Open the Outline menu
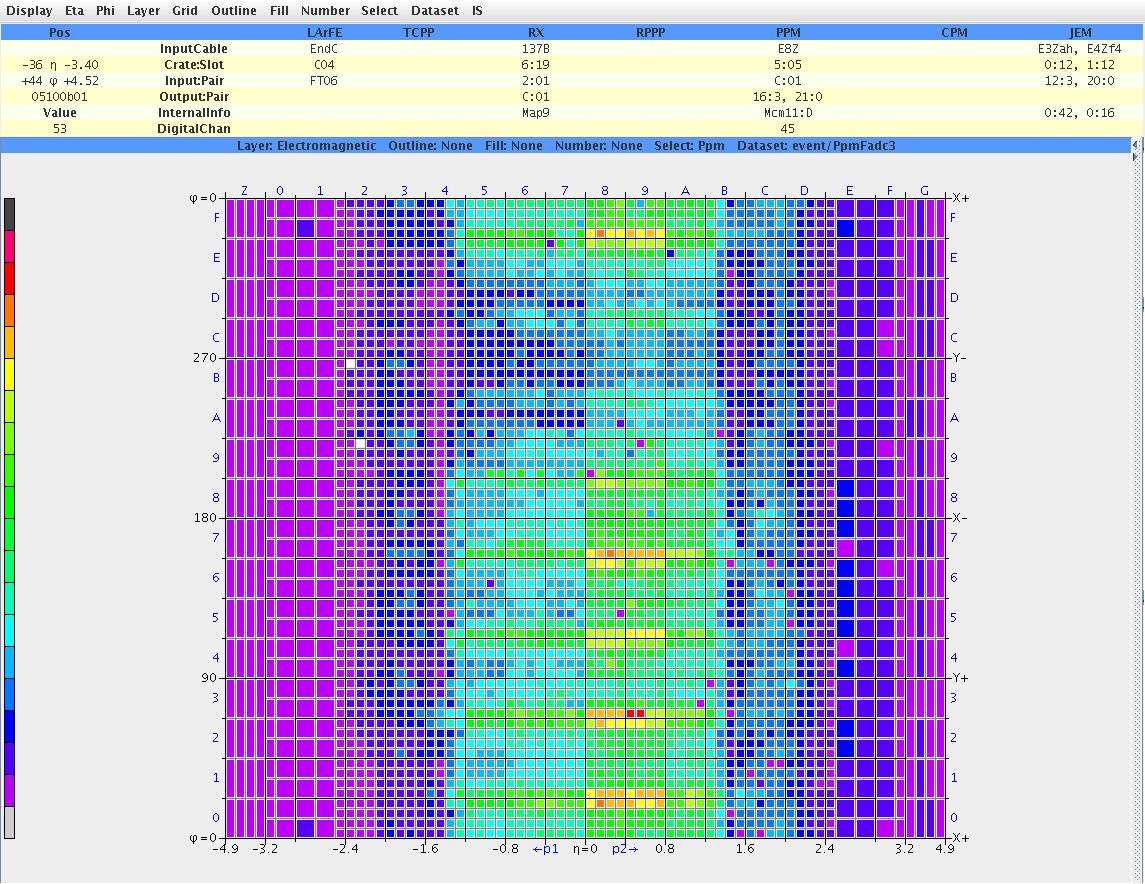The height and width of the screenshot is (884, 1145). coord(234,11)
